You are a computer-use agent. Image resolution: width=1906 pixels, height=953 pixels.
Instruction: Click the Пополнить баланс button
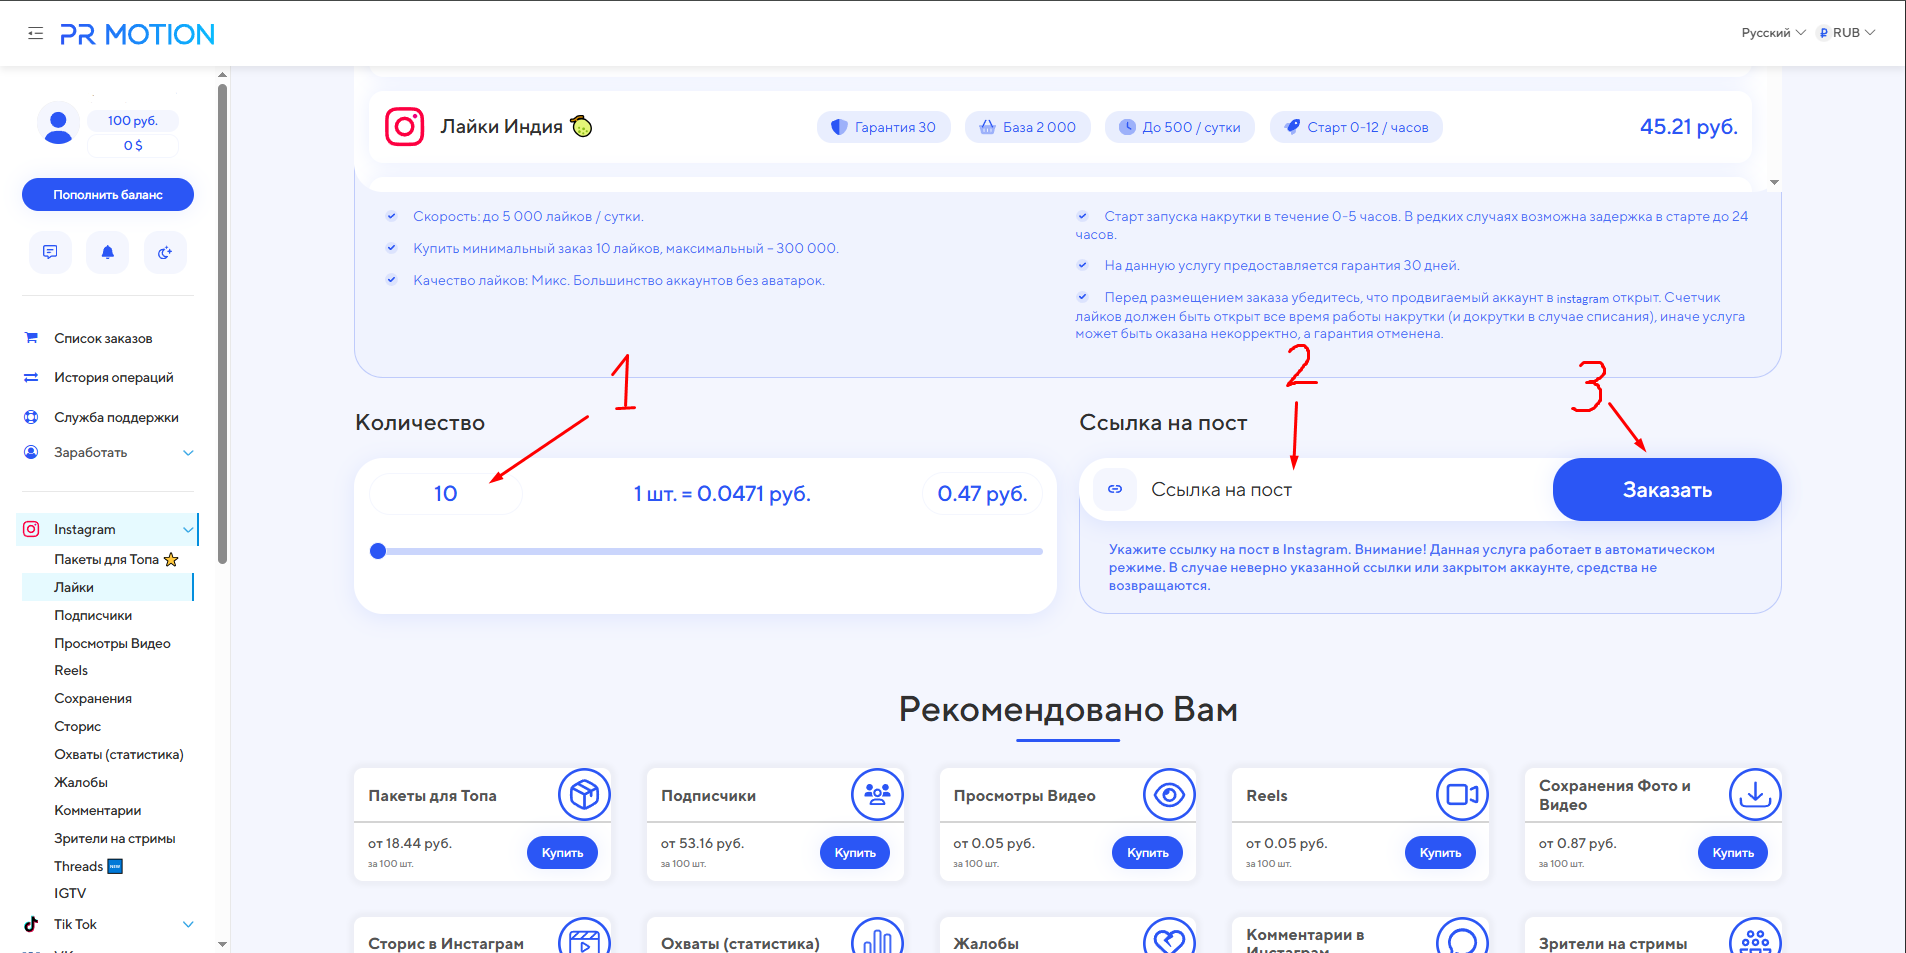(x=108, y=195)
